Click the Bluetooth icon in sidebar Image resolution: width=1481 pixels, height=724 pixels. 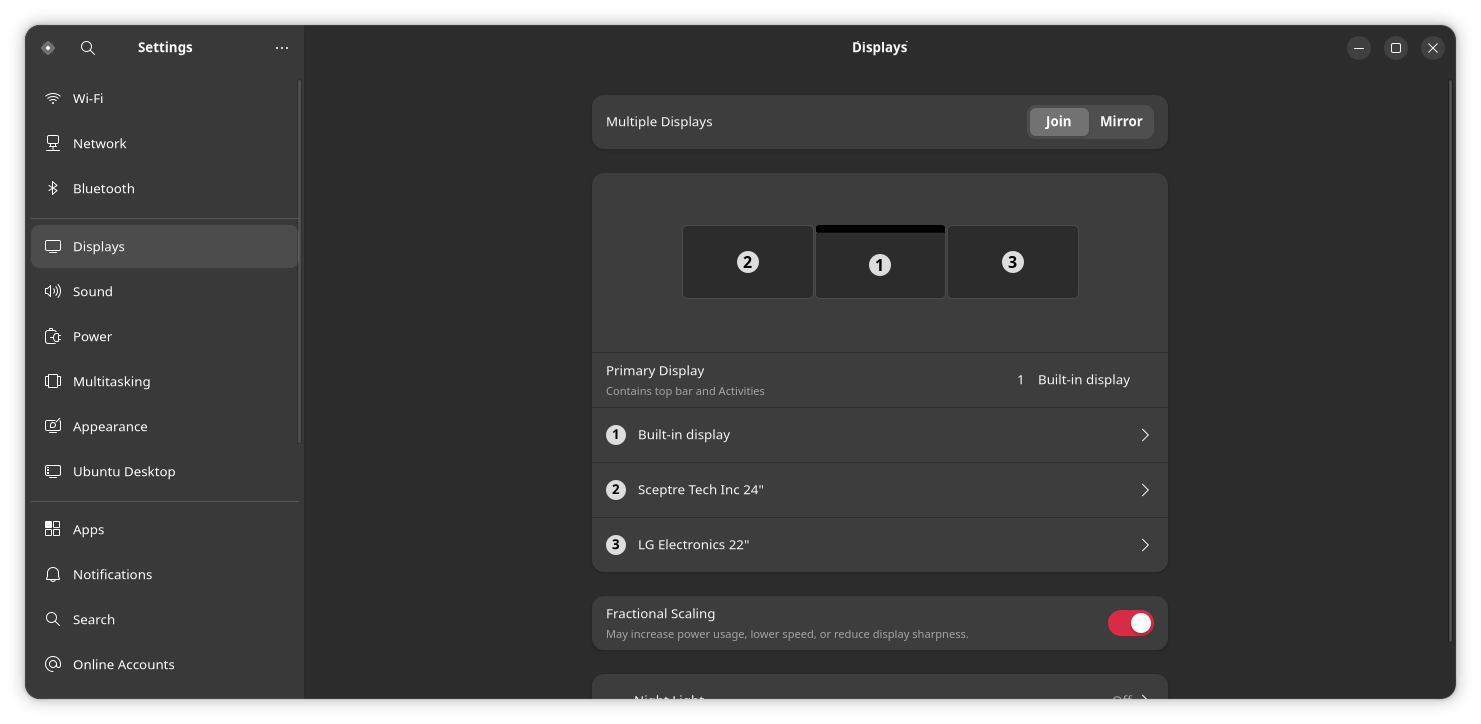(x=53, y=188)
